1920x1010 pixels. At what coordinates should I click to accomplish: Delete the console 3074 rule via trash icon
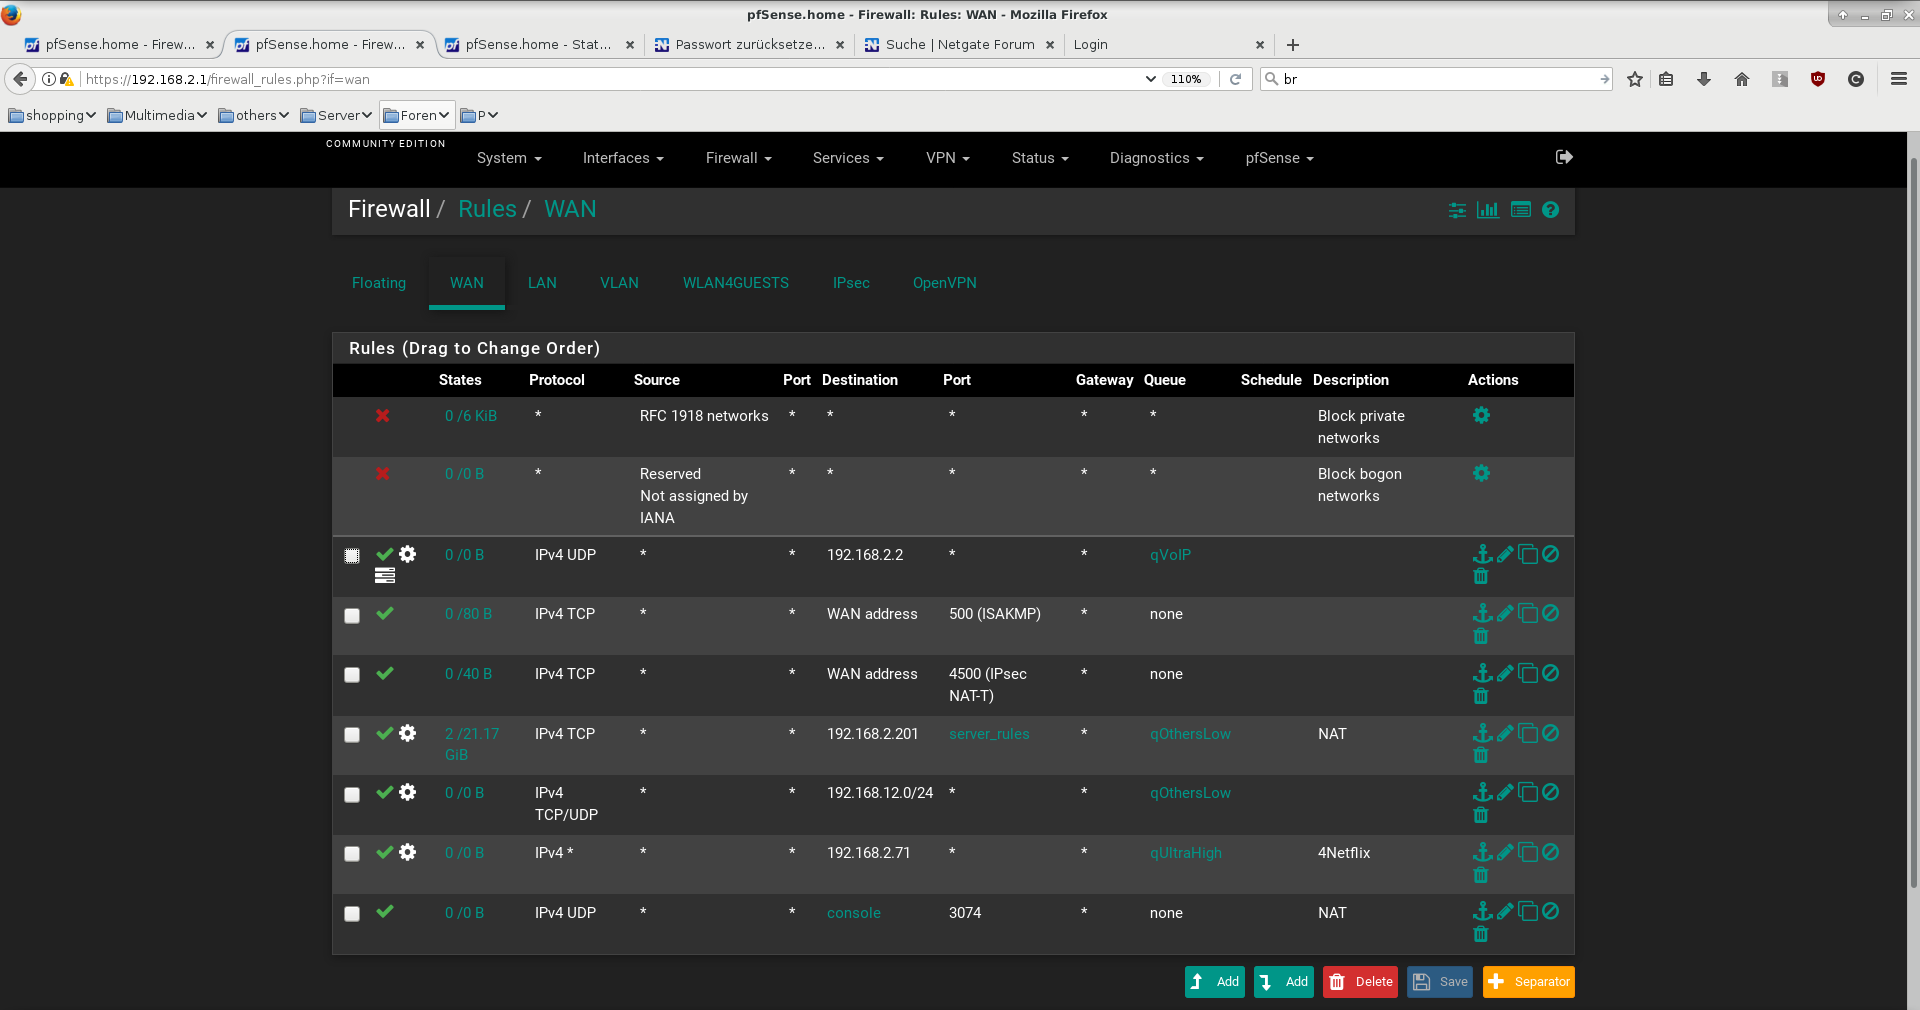pyautogui.click(x=1481, y=934)
